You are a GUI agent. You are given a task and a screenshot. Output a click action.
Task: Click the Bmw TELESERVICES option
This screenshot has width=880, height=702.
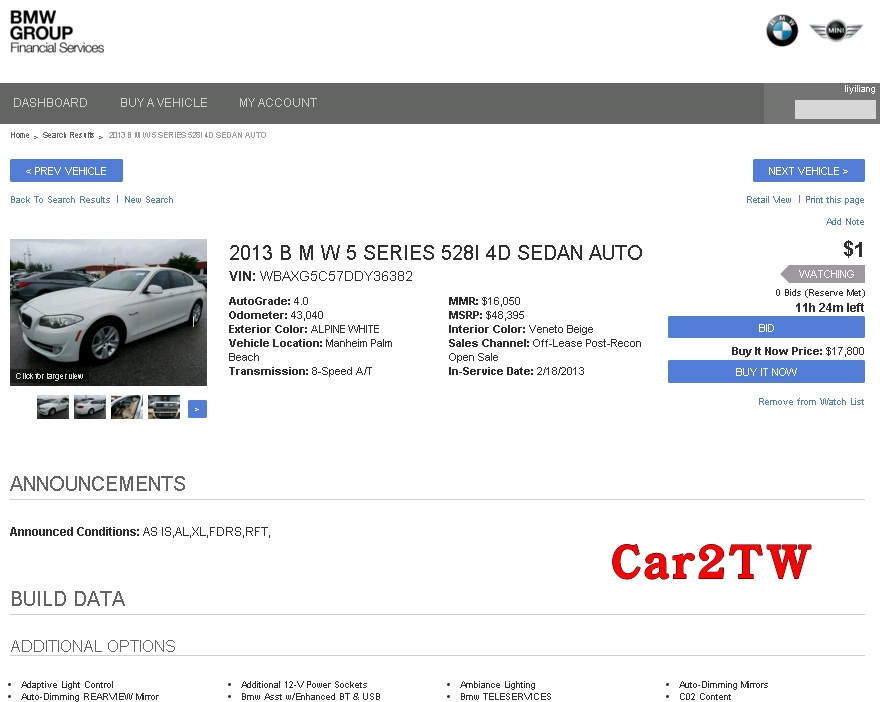506,697
